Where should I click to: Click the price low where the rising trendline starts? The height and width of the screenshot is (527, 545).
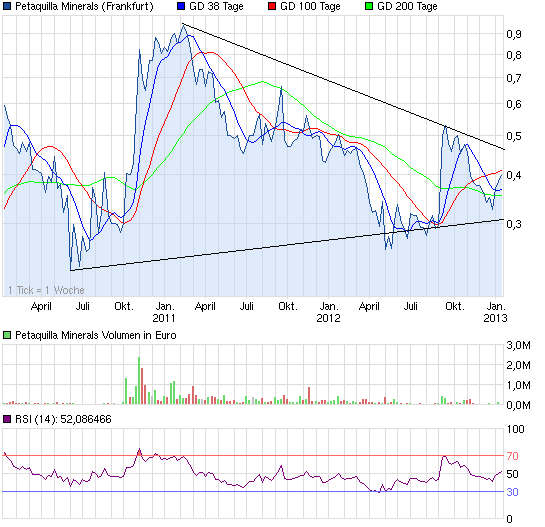click(71, 270)
